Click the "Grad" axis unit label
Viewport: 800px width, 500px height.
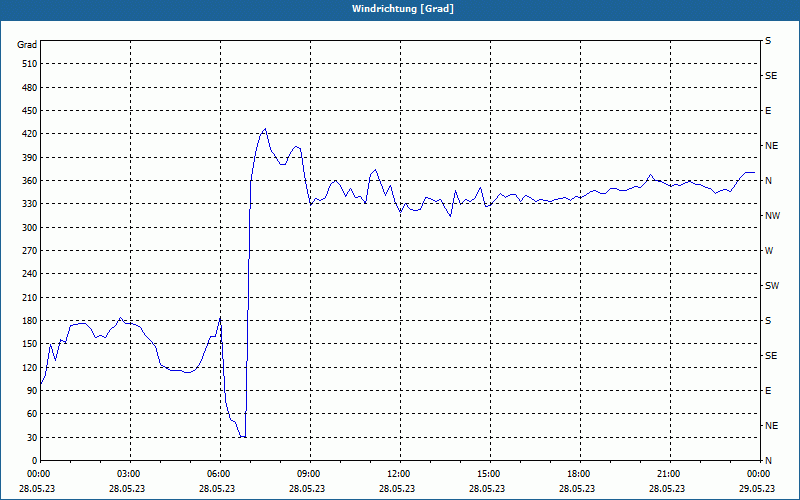tap(27, 45)
